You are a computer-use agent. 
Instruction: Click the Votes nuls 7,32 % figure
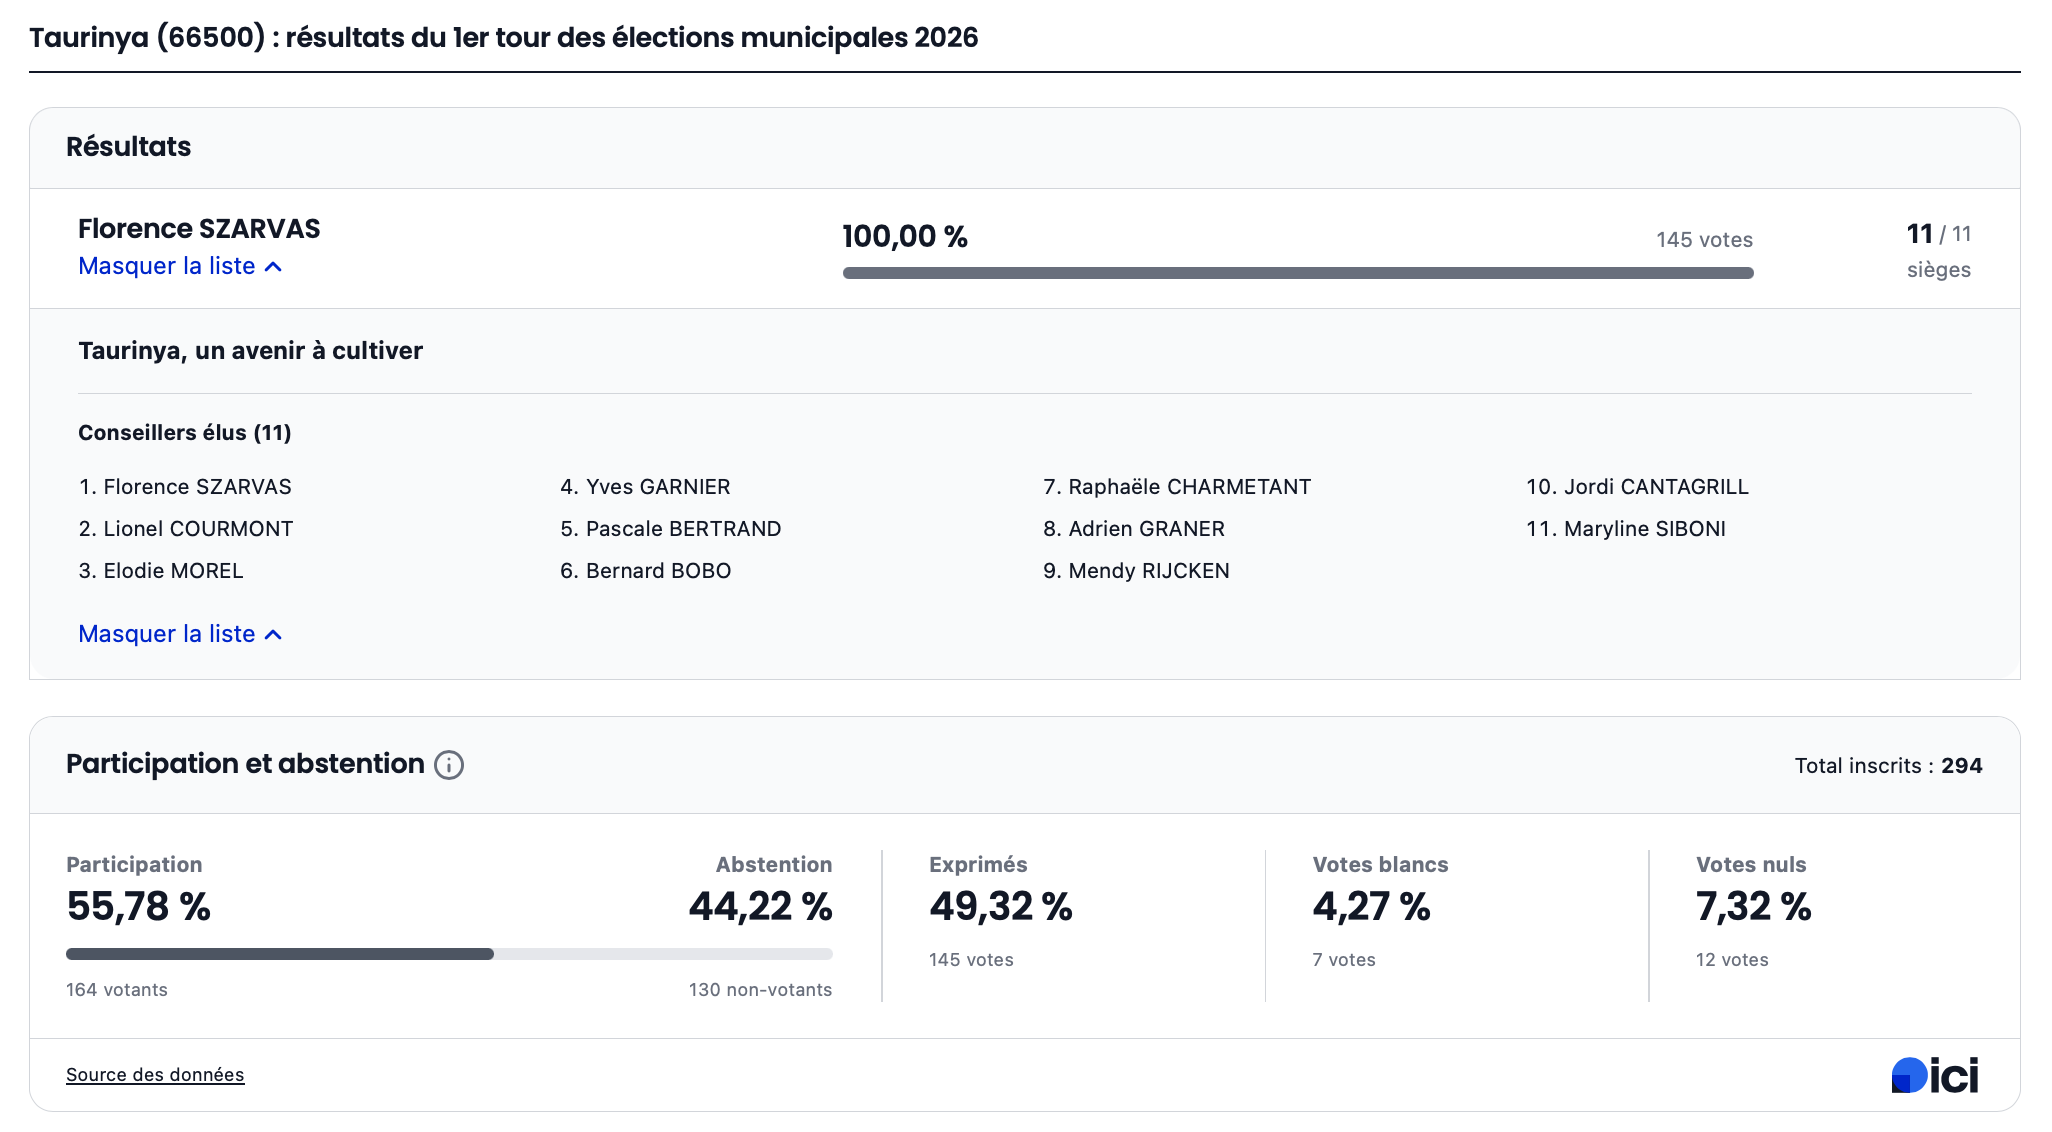pos(1753,907)
